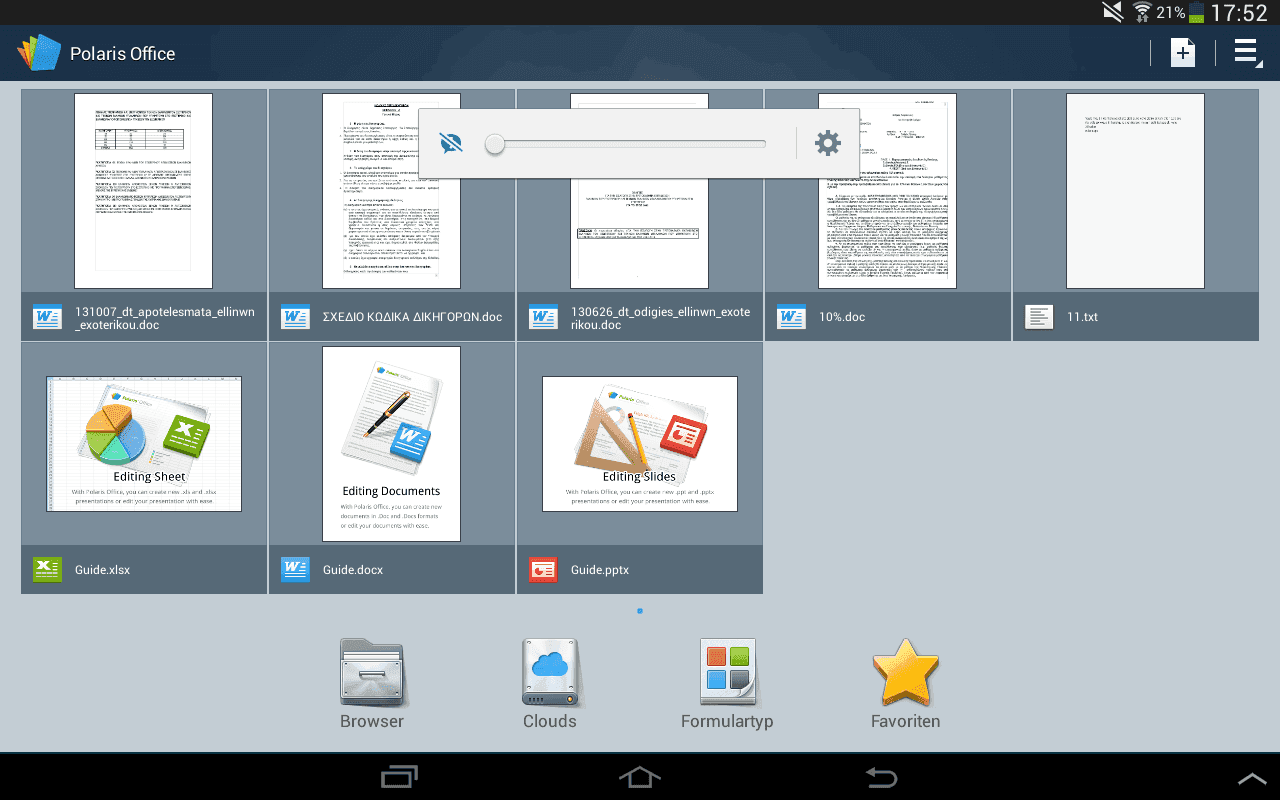Tap the Wi-Fi status icon
Image resolution: width=1280 pixels, height=800 pixels.
1142,12
